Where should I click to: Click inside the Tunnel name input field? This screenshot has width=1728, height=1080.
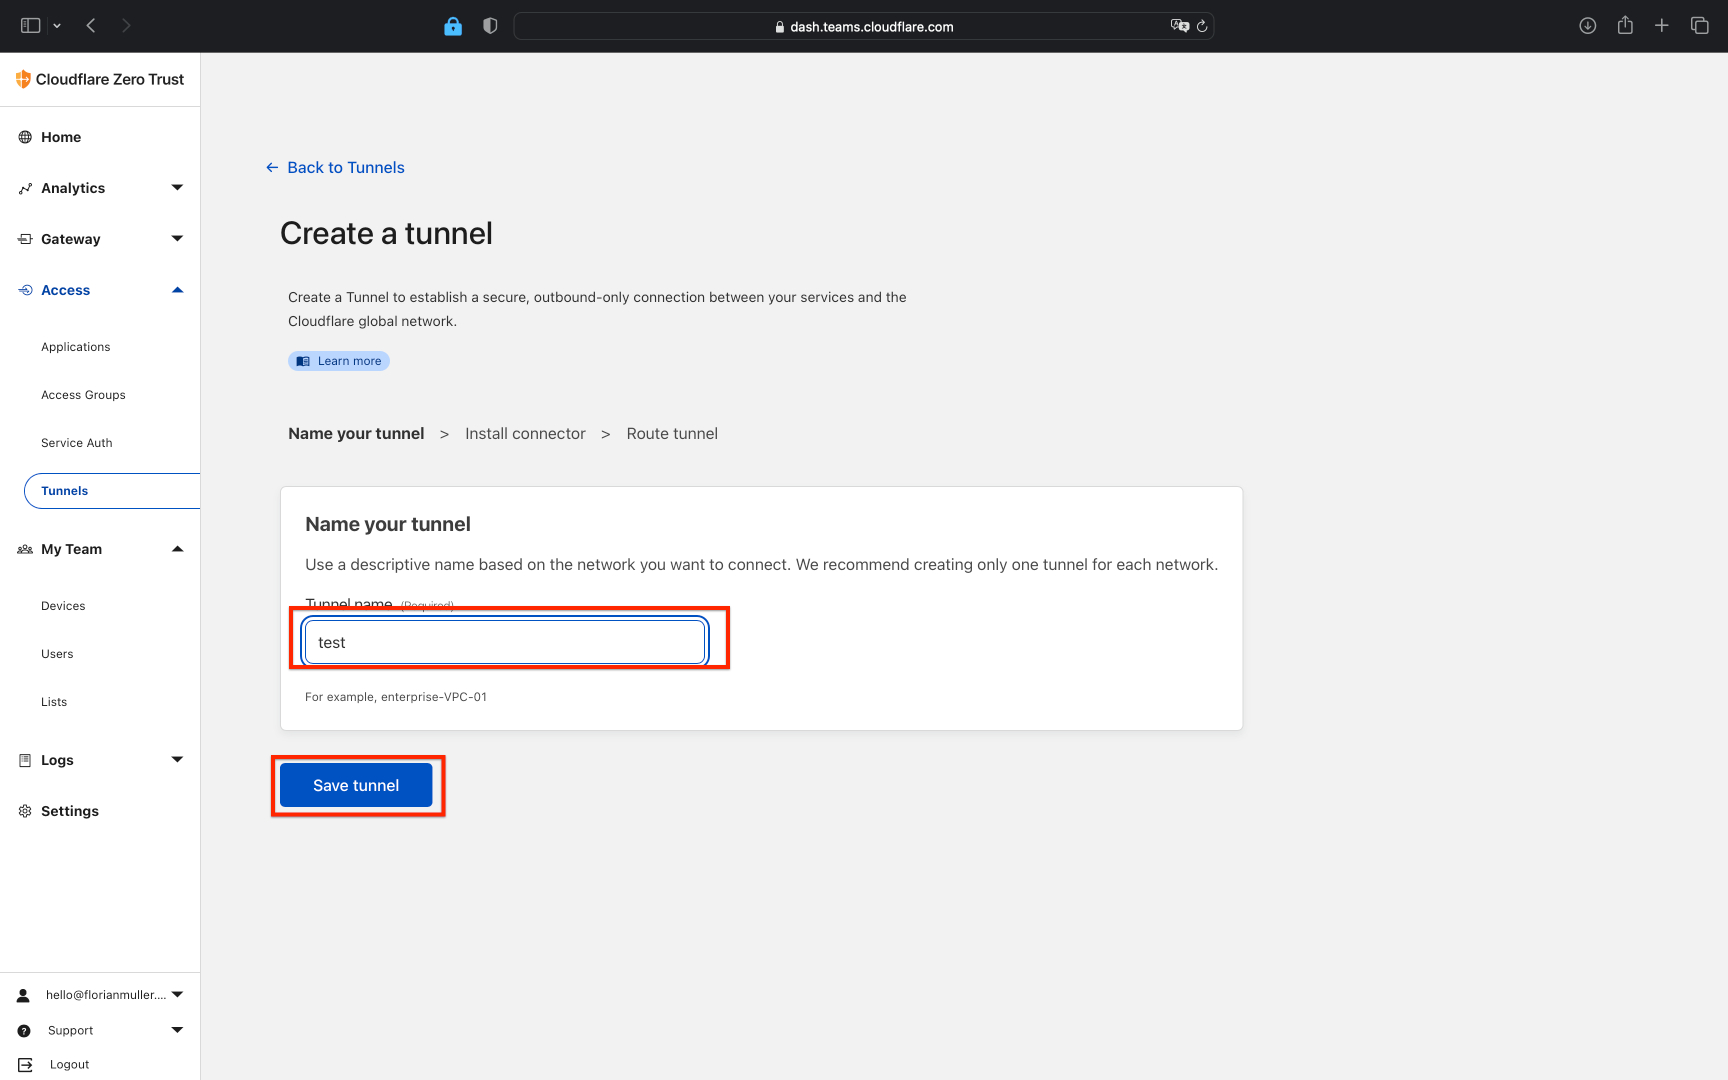pyautogui.click(x=503, y=642)
